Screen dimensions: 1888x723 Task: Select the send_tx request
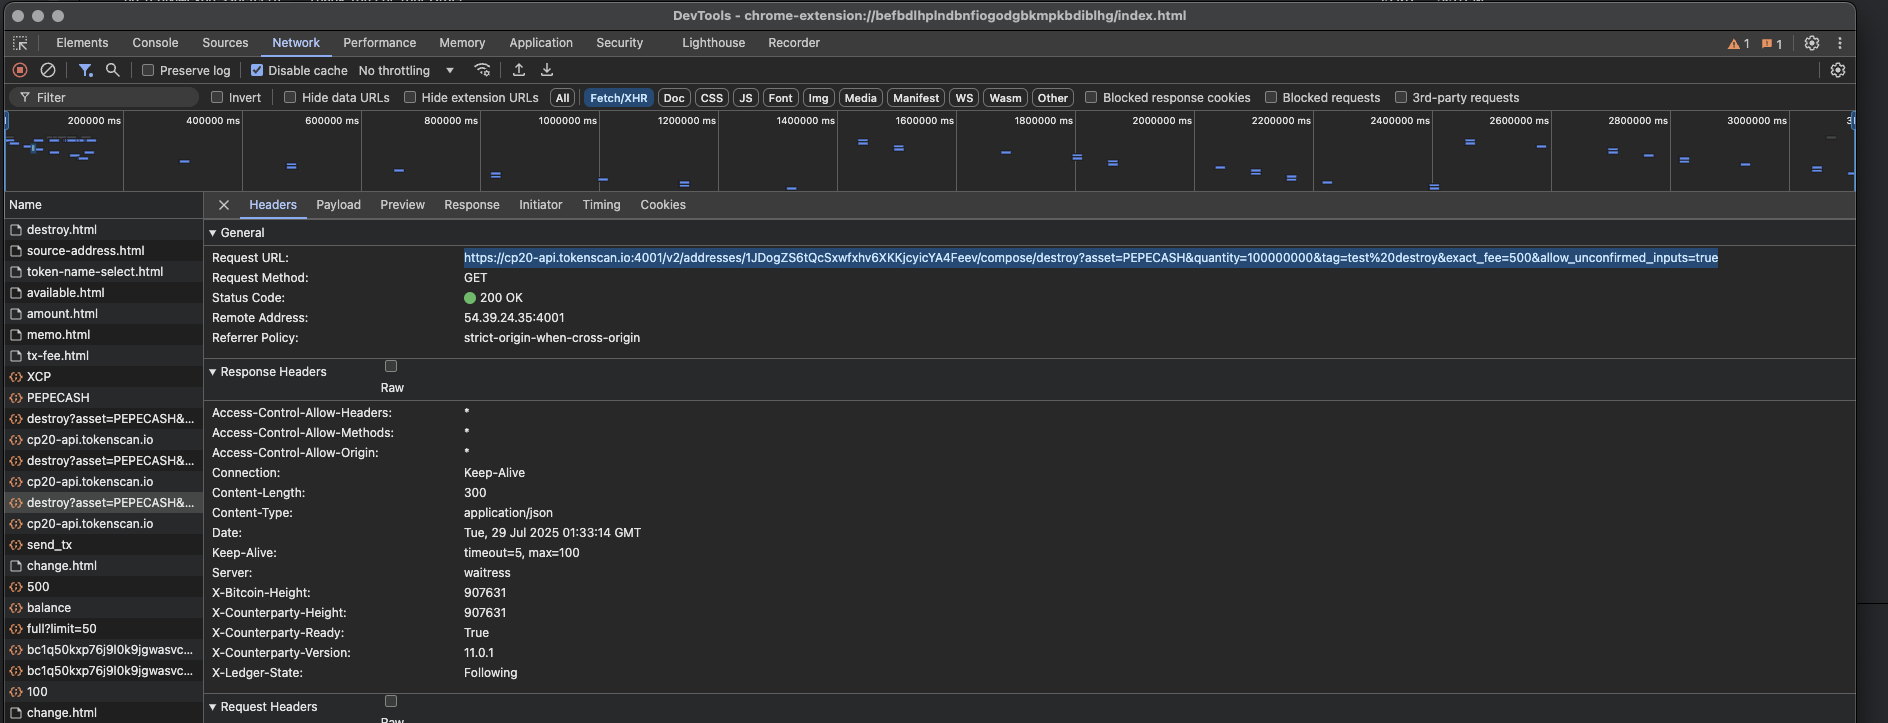(49, 545)
